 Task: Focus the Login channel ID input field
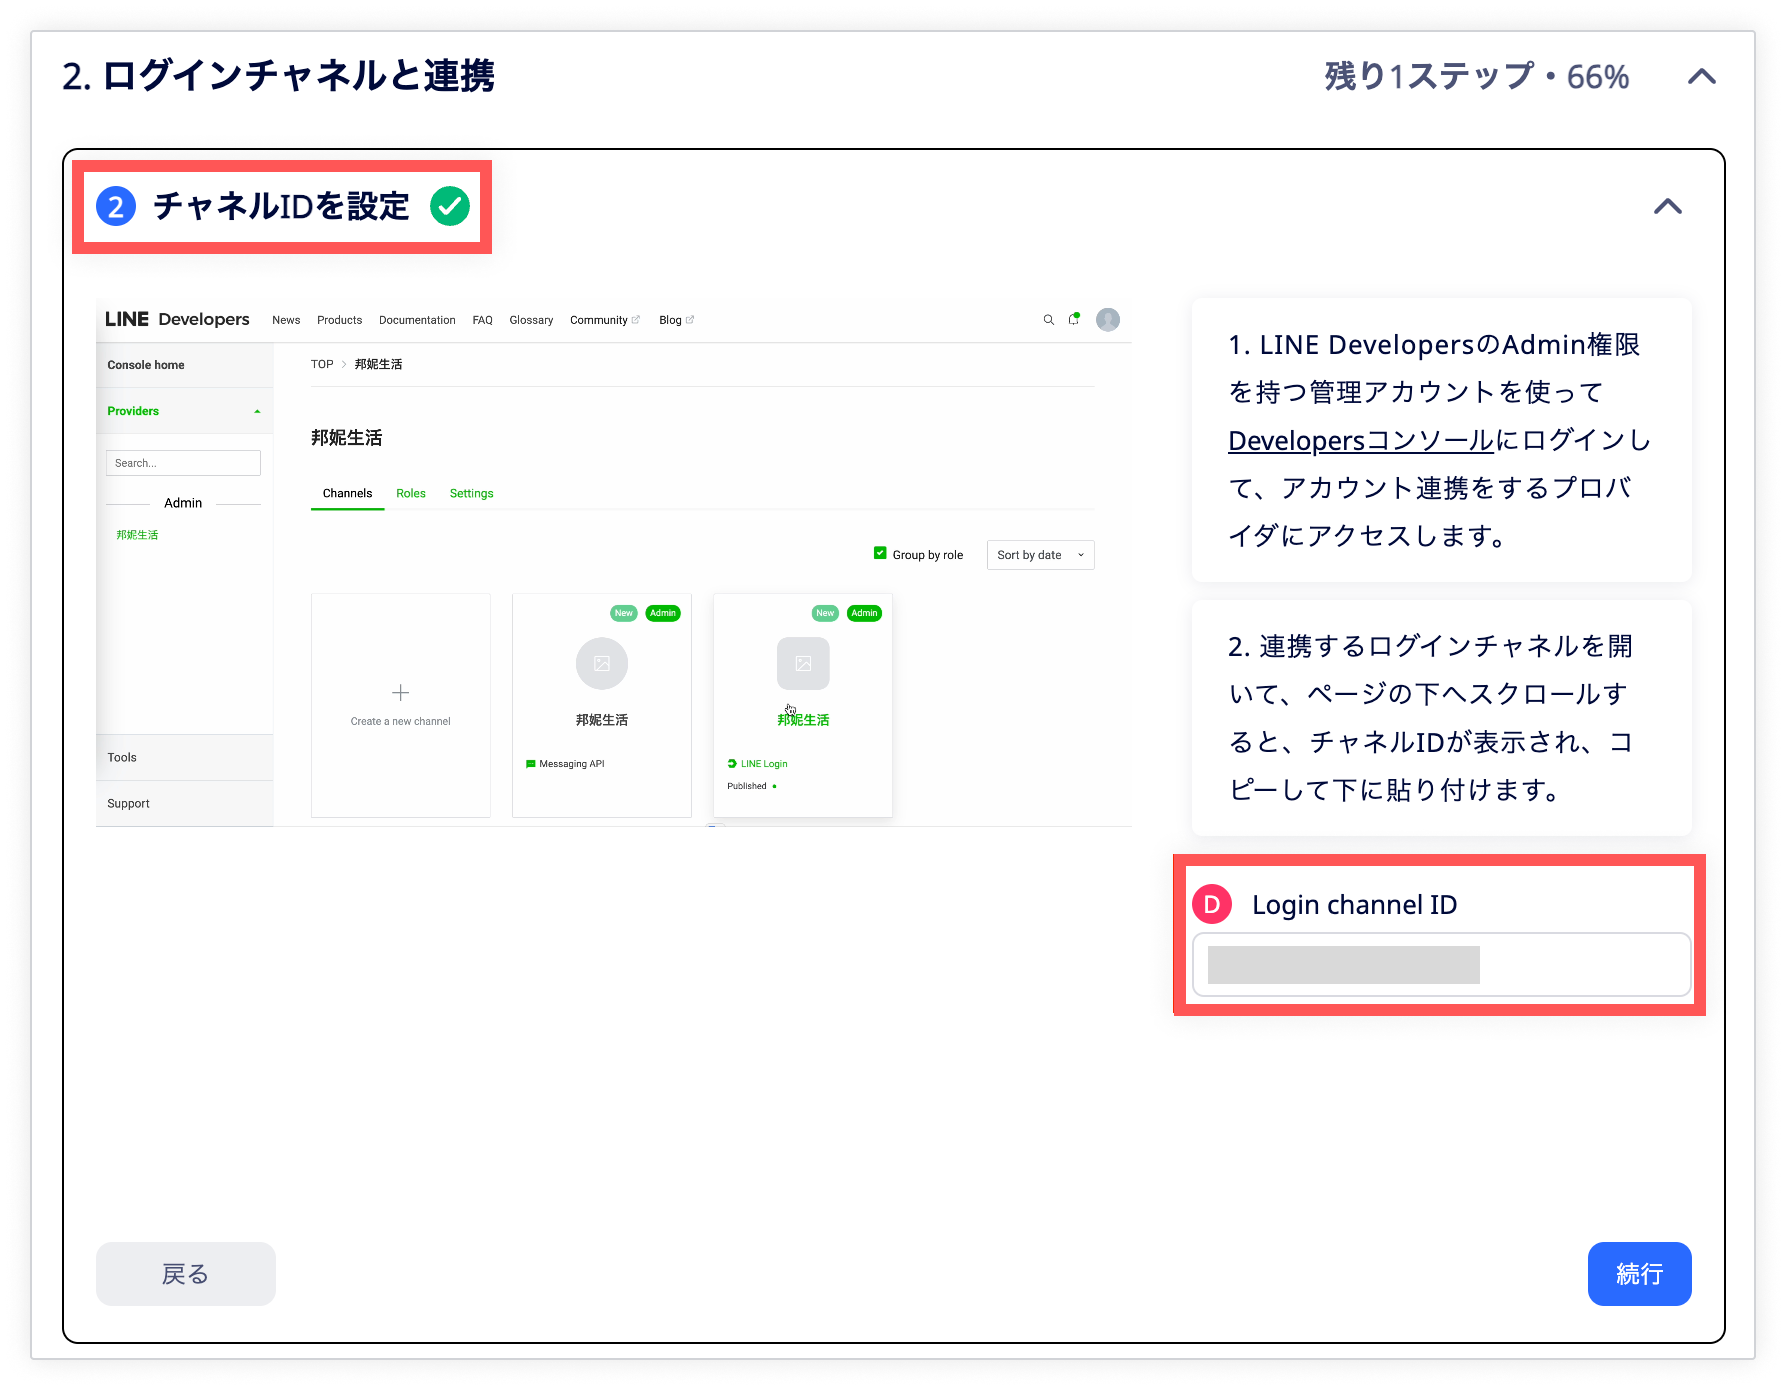(x=1441, y=965)
